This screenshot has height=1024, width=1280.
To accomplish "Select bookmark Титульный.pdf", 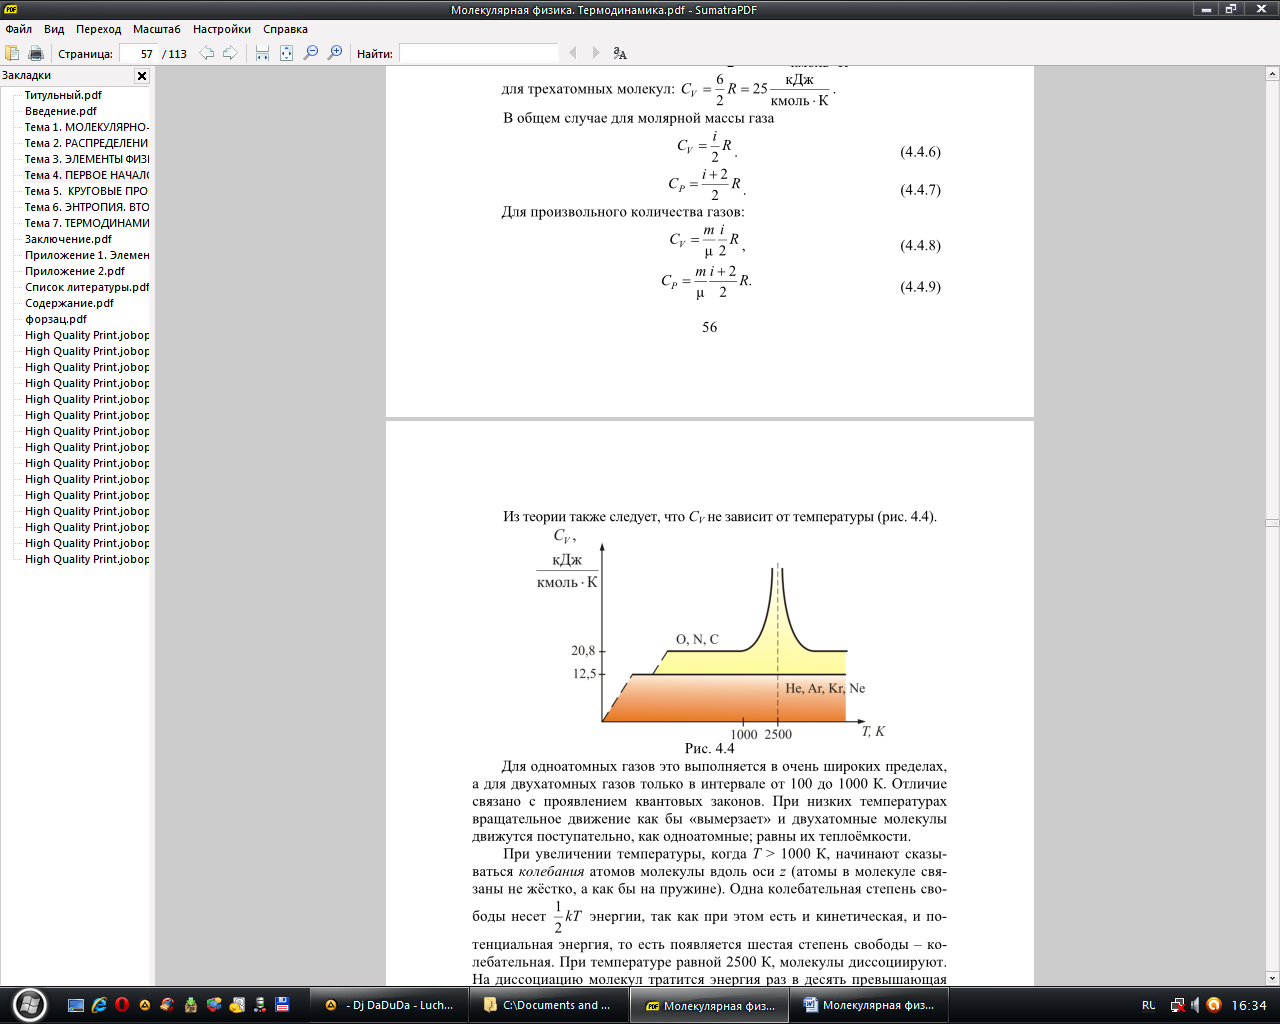I will [x=63, y=95].
